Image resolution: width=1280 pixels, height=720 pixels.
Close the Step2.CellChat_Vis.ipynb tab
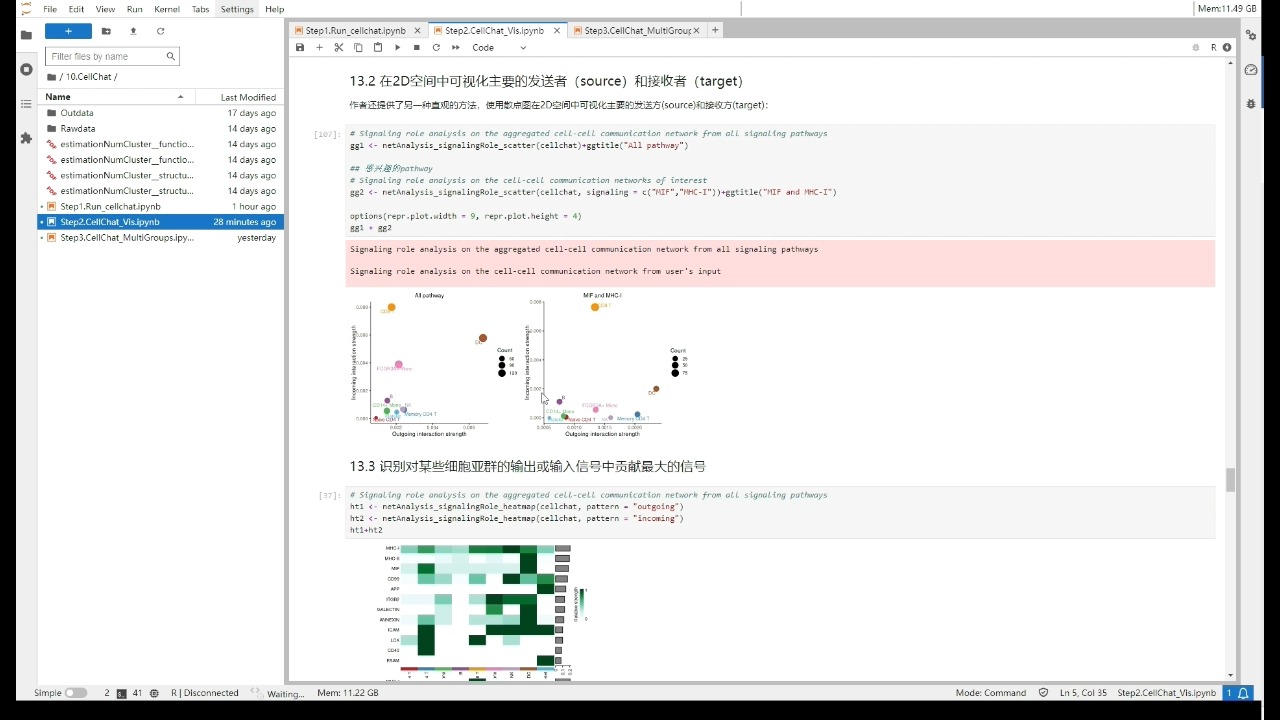click(x=556, y=31)
